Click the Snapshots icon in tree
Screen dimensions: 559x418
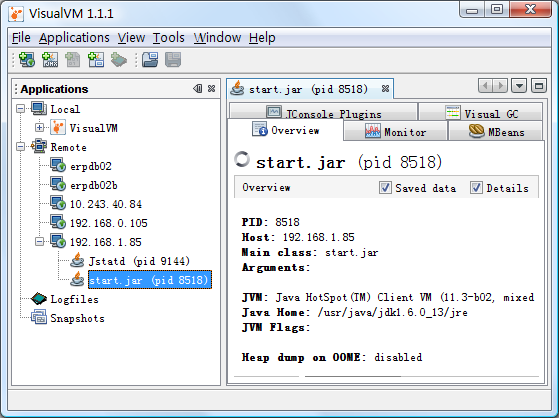[x=39, y=317]
